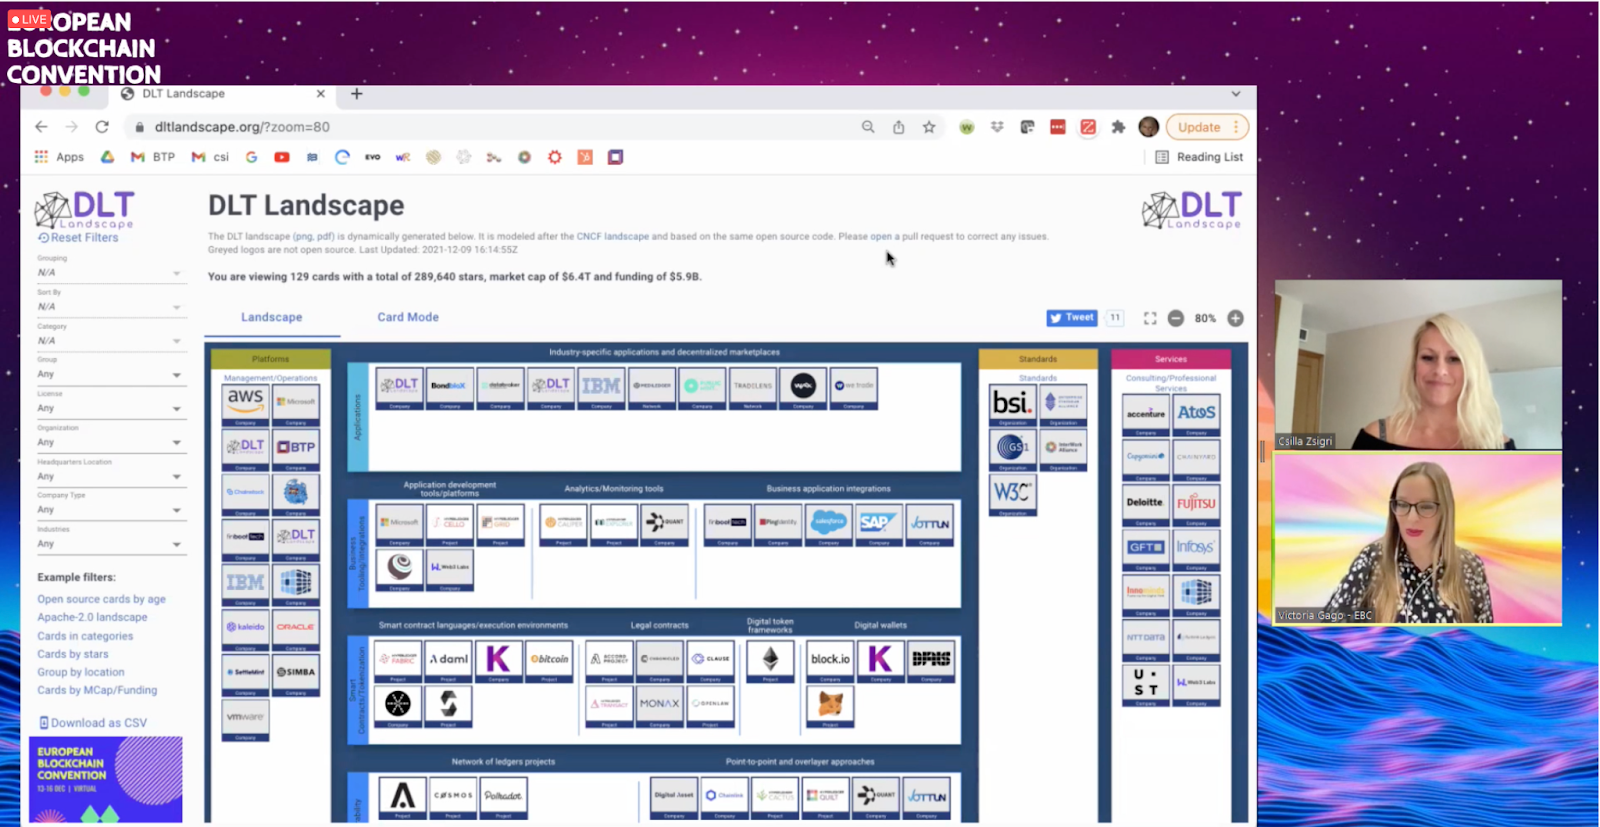This screenshot has height=827, width=1600.
Task: Switch to Card Mode tab
Action: point(407,317)
